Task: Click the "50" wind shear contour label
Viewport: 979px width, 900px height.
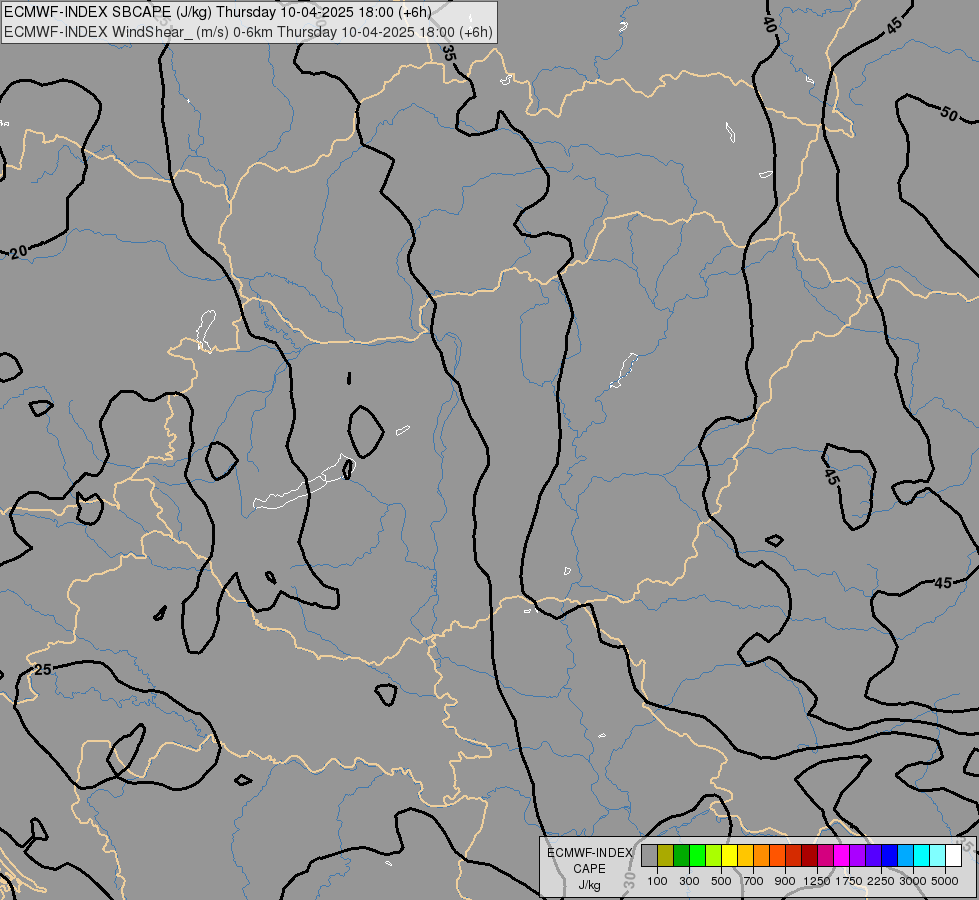Action: coord(948,114)
